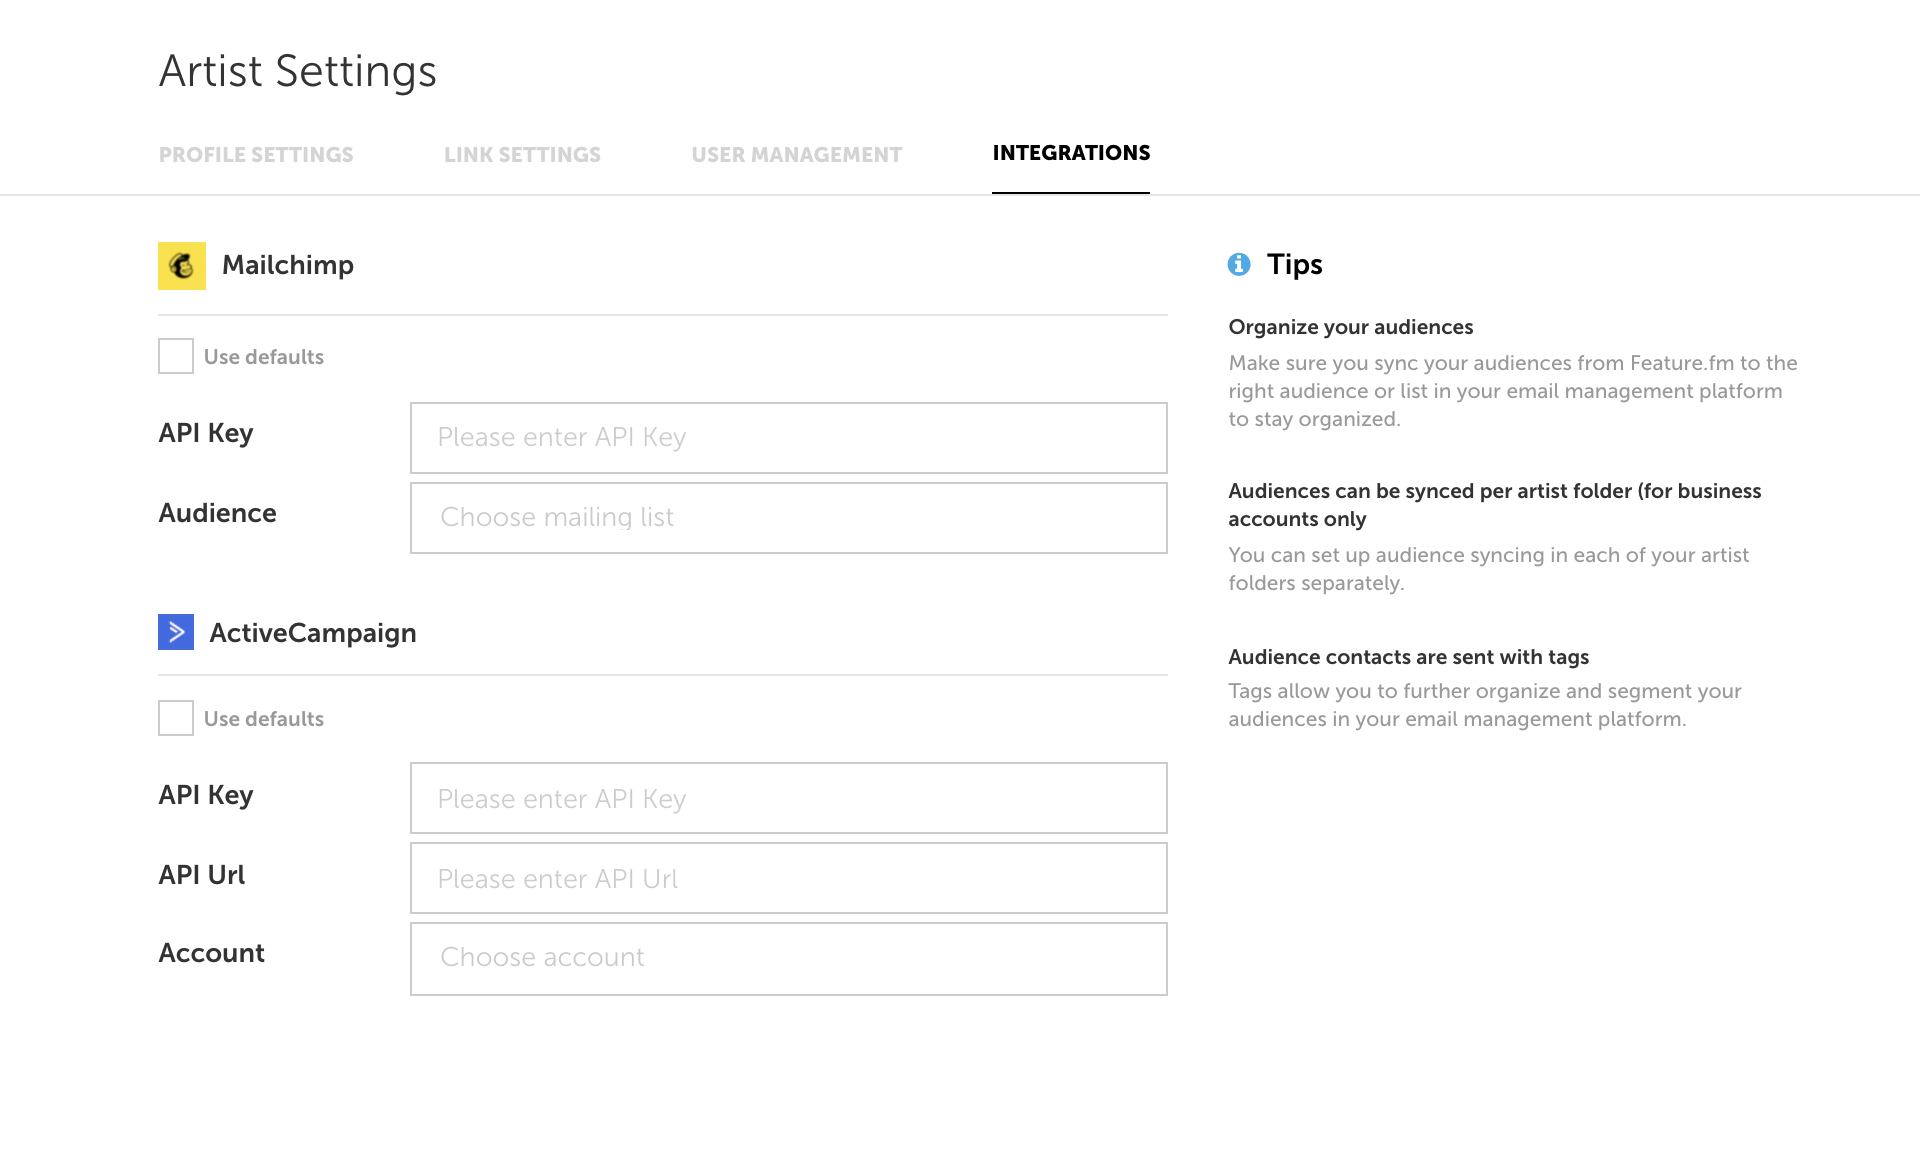
Task: Click the Use defaults label under Mailchimp
Action: 264,357
